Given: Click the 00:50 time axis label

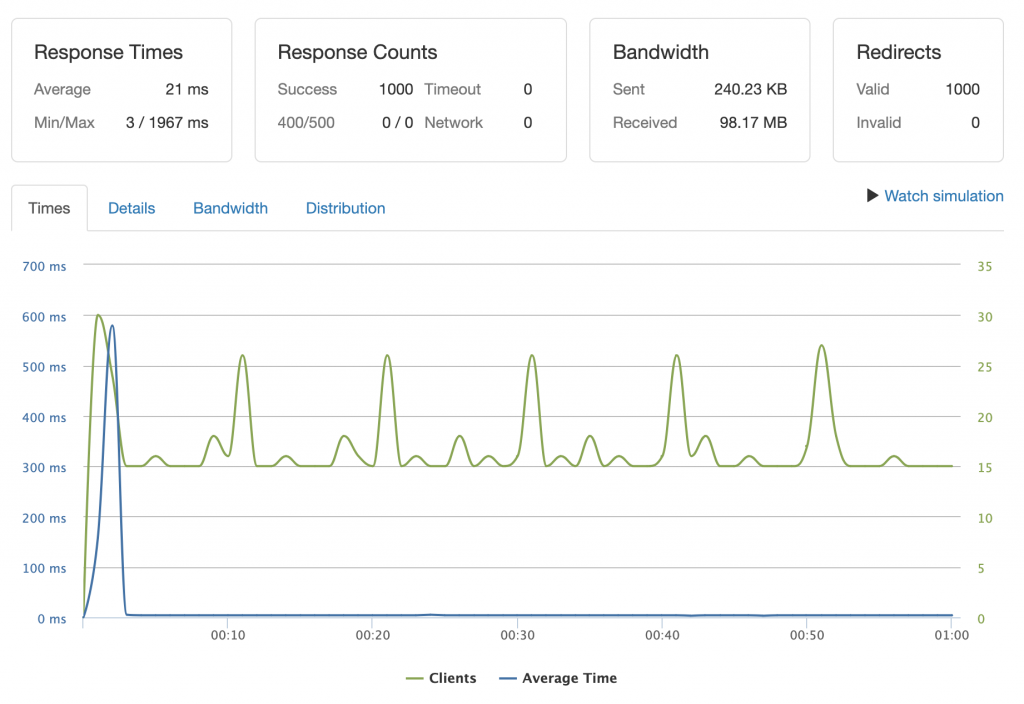Looking at the screenshot, I should (807, 635).
